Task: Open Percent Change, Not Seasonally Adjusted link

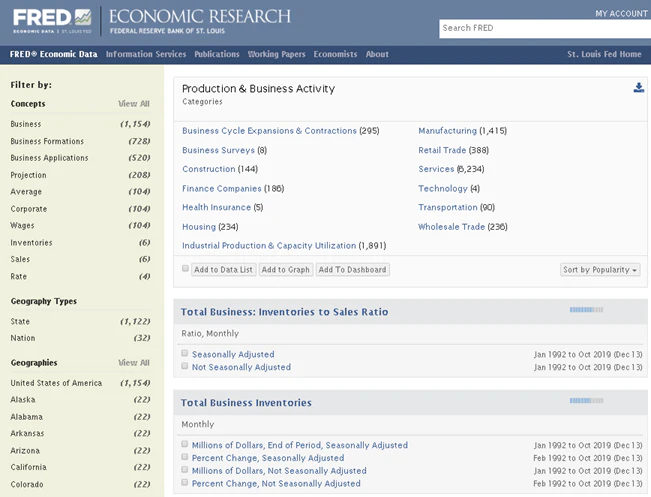Action: [276, 484]
